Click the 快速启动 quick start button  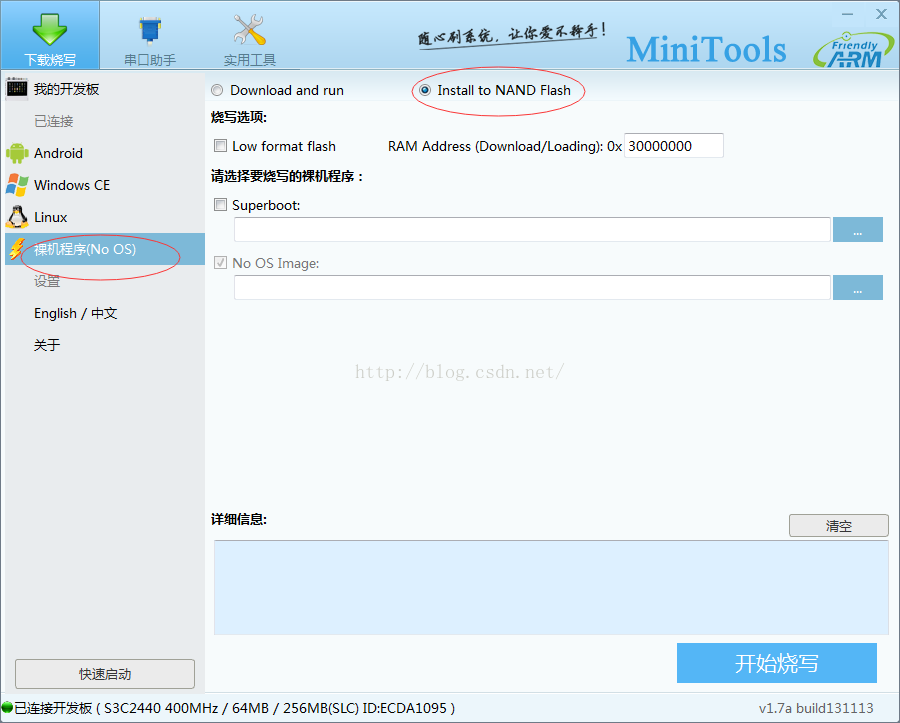pyautogui.click(x=105, y=674)
